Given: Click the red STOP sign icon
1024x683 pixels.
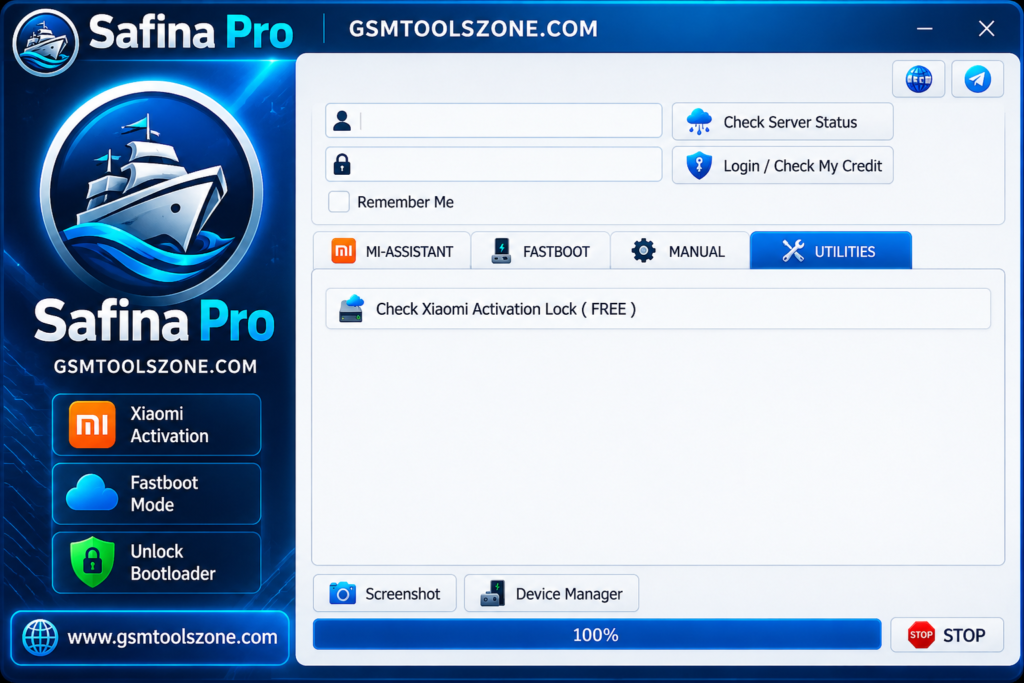Looking at the screenshot, I should coord(921,635).
